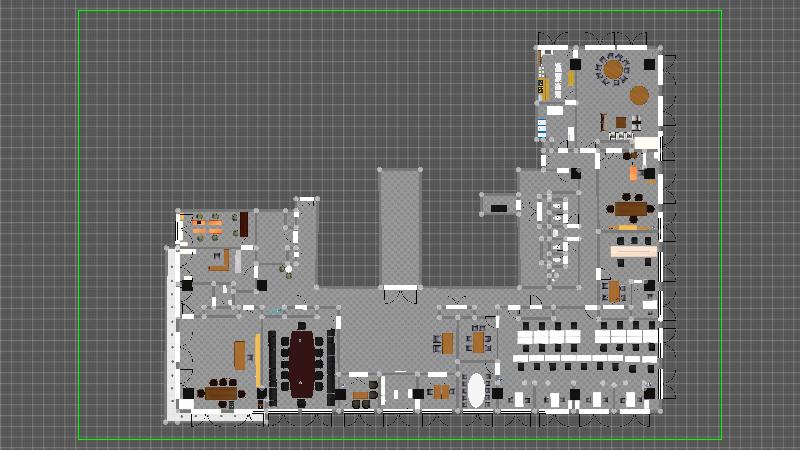Click the orange sofa set top-left room

point(206,226)
